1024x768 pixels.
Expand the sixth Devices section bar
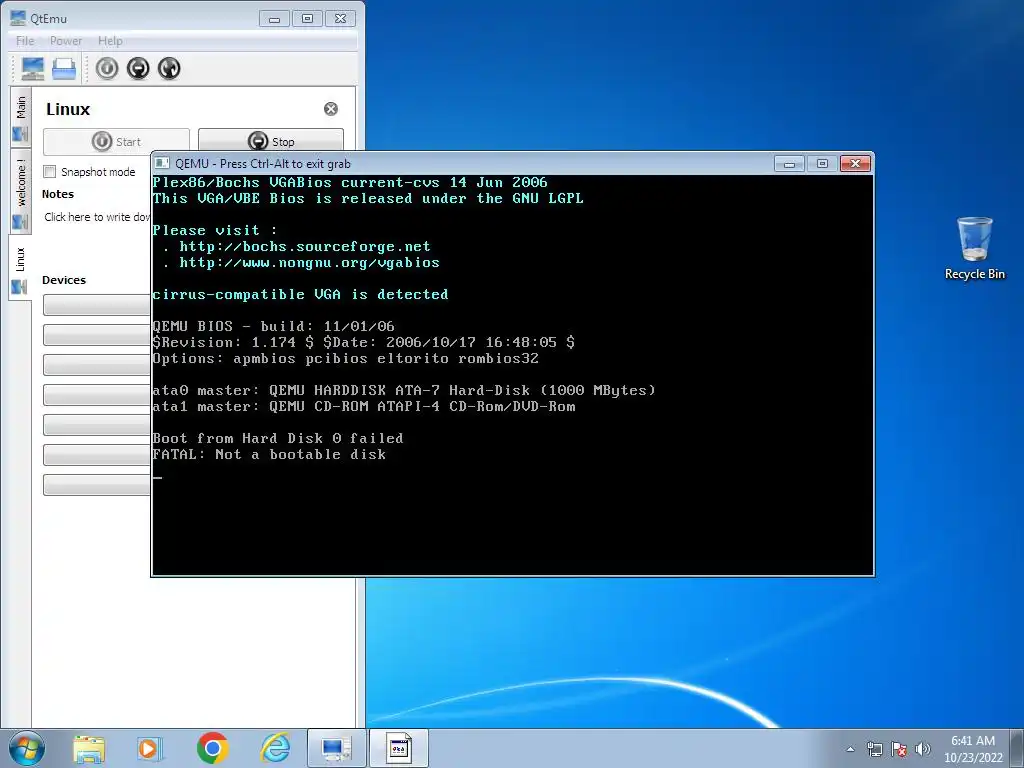point(97,455)
